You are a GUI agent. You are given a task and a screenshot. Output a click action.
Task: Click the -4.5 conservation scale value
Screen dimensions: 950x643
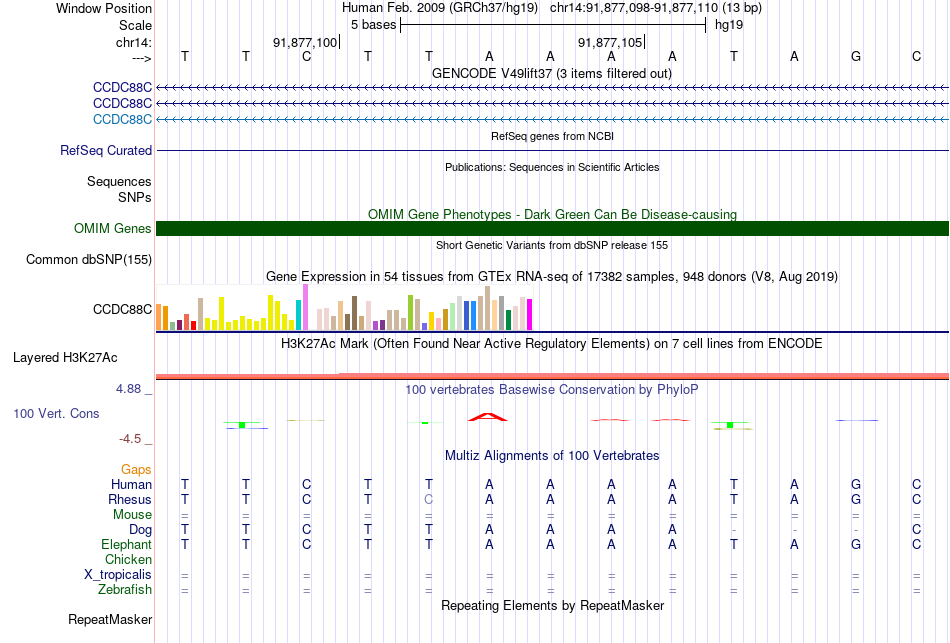coord(130,439)
